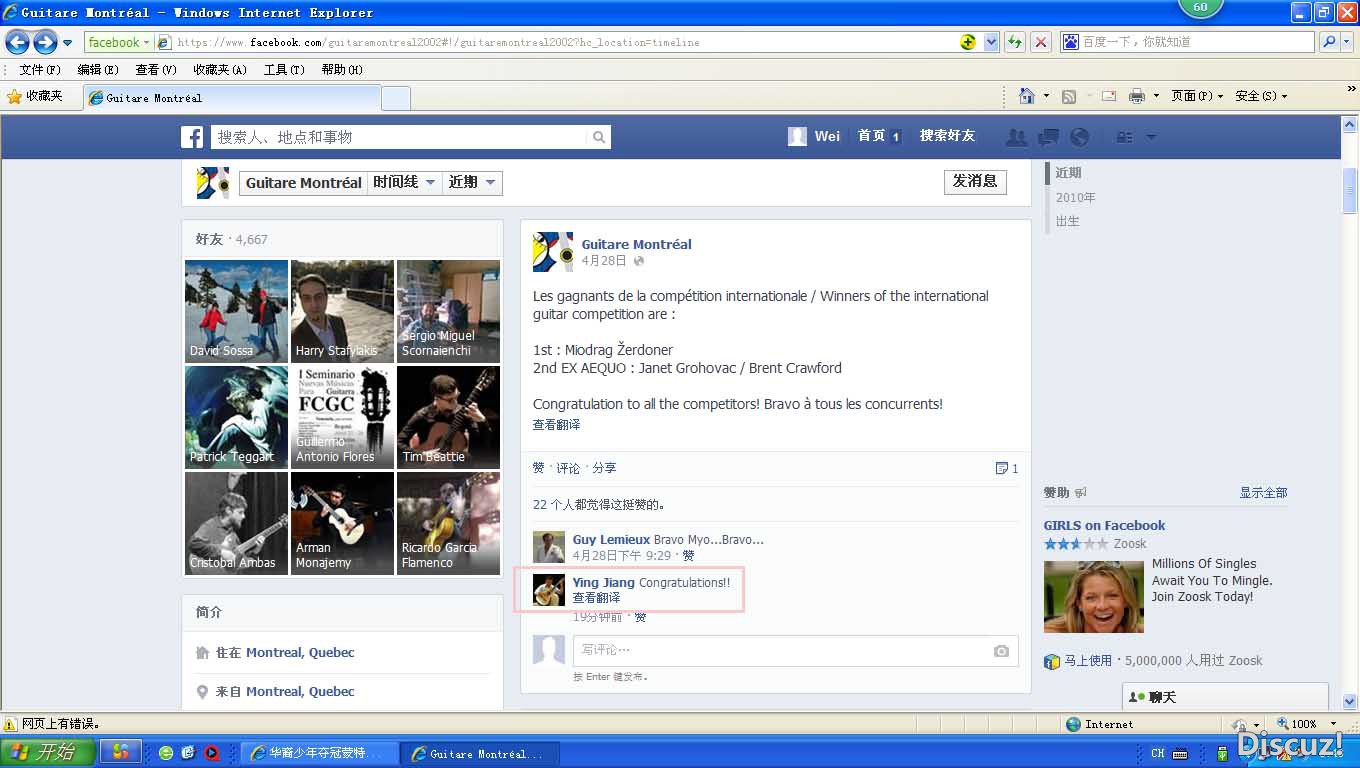Click the 发消息 send message button
This screenshot has height=768, width=1360.
pyautogui.click(x=975, y=181)
